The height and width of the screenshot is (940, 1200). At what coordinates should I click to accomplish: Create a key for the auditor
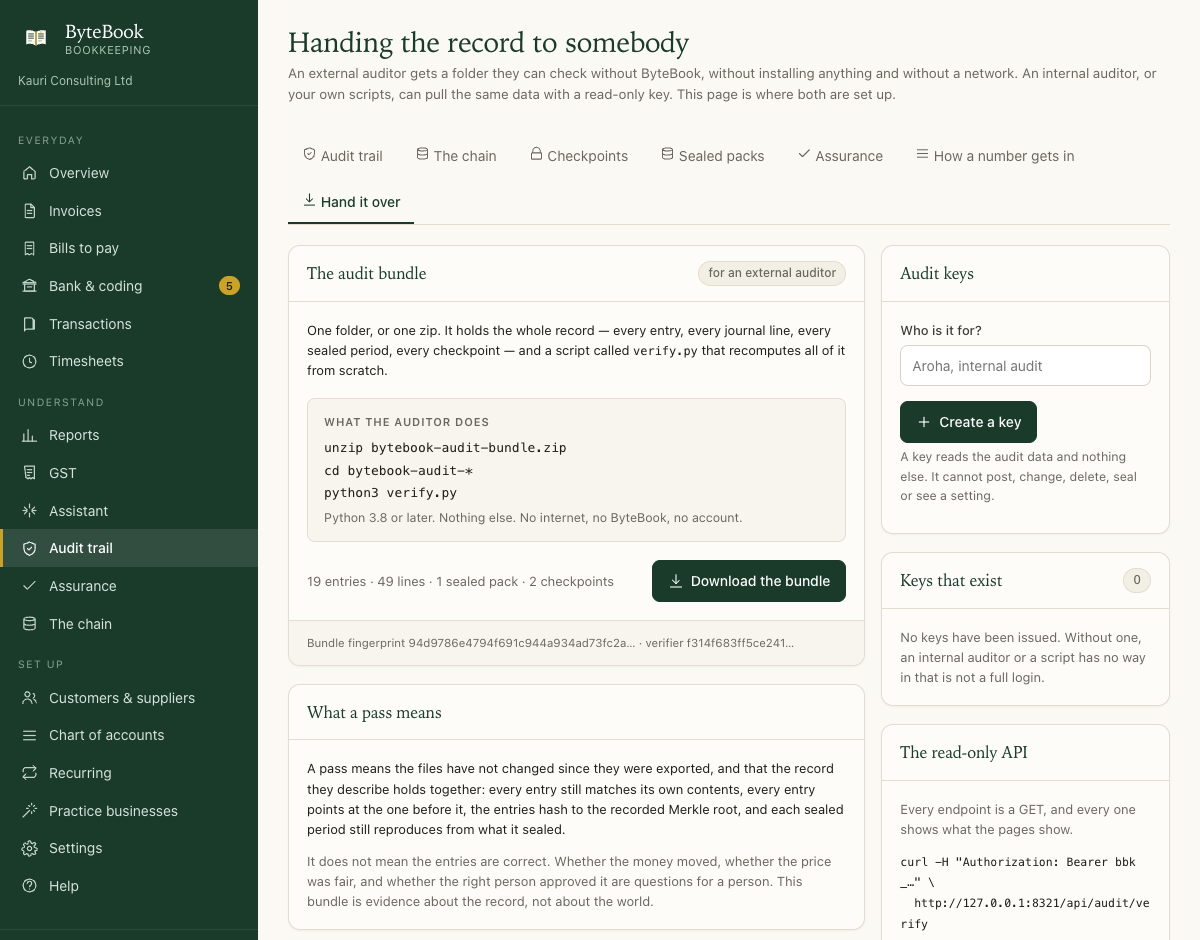(x=968, y=422)
